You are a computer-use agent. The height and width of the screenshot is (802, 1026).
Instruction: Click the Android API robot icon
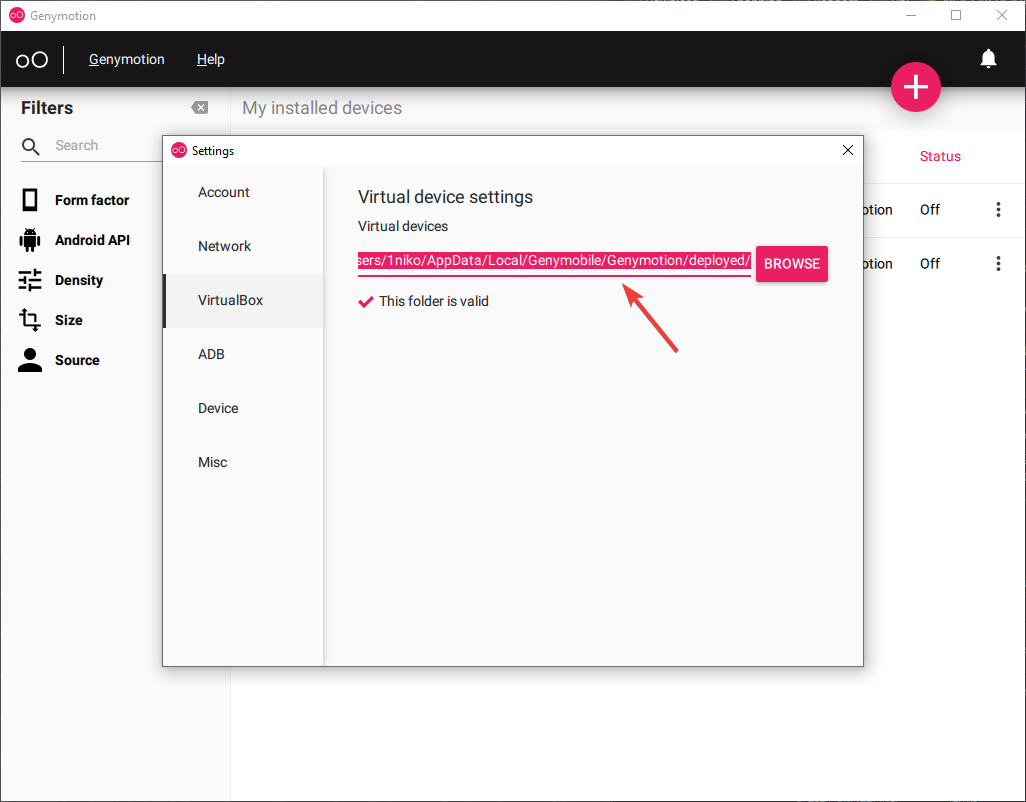pos(31,240)
